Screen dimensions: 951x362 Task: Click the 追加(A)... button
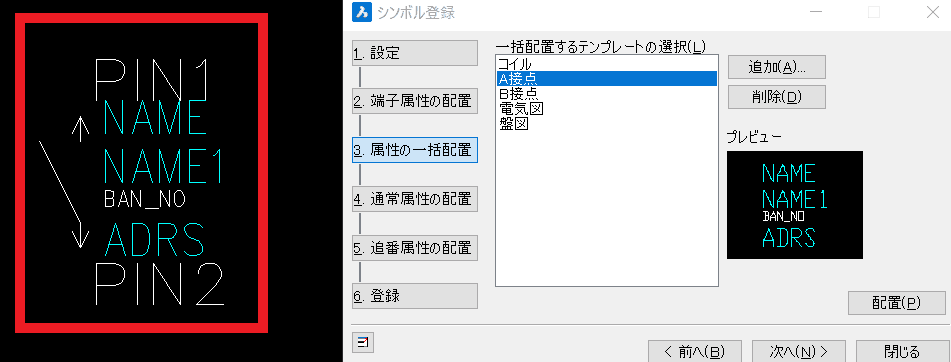tap(777, 67)
